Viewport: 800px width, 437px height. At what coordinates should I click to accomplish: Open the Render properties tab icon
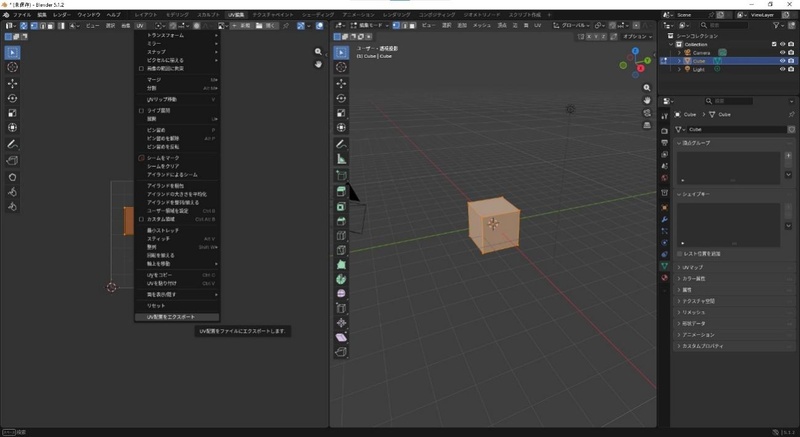[664, 131]
